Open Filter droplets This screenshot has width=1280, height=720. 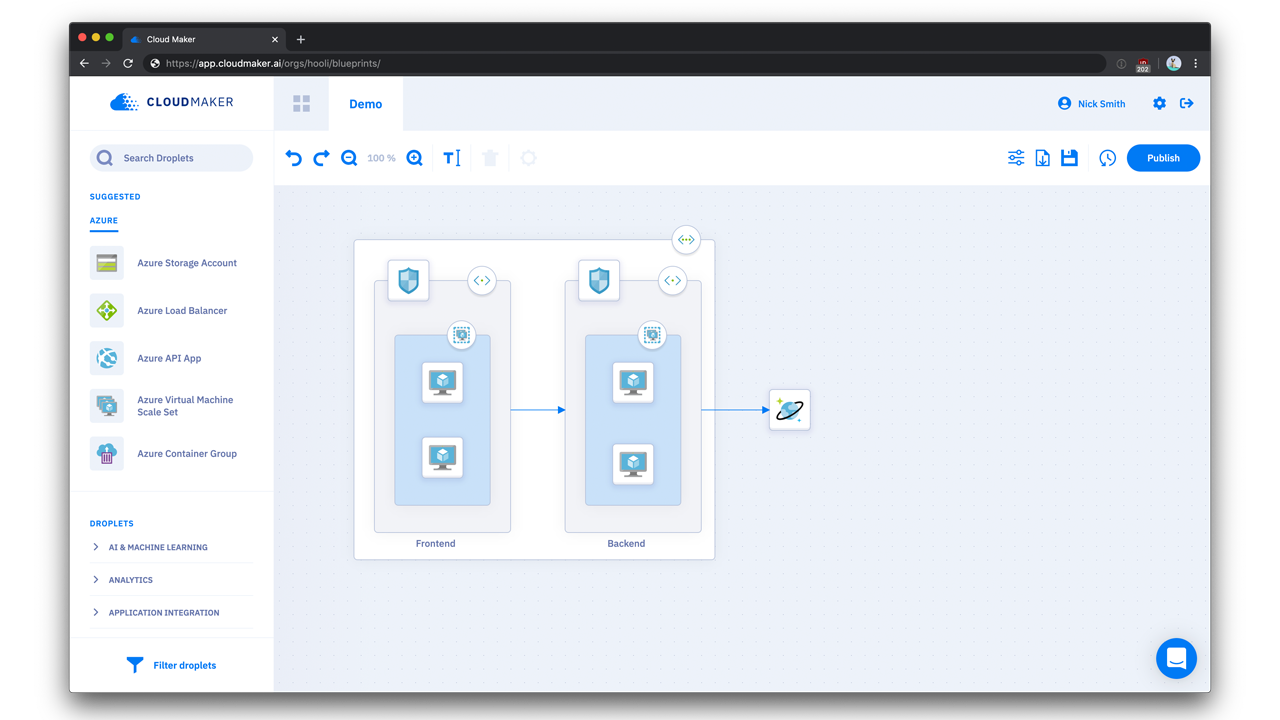coord(171,665)
